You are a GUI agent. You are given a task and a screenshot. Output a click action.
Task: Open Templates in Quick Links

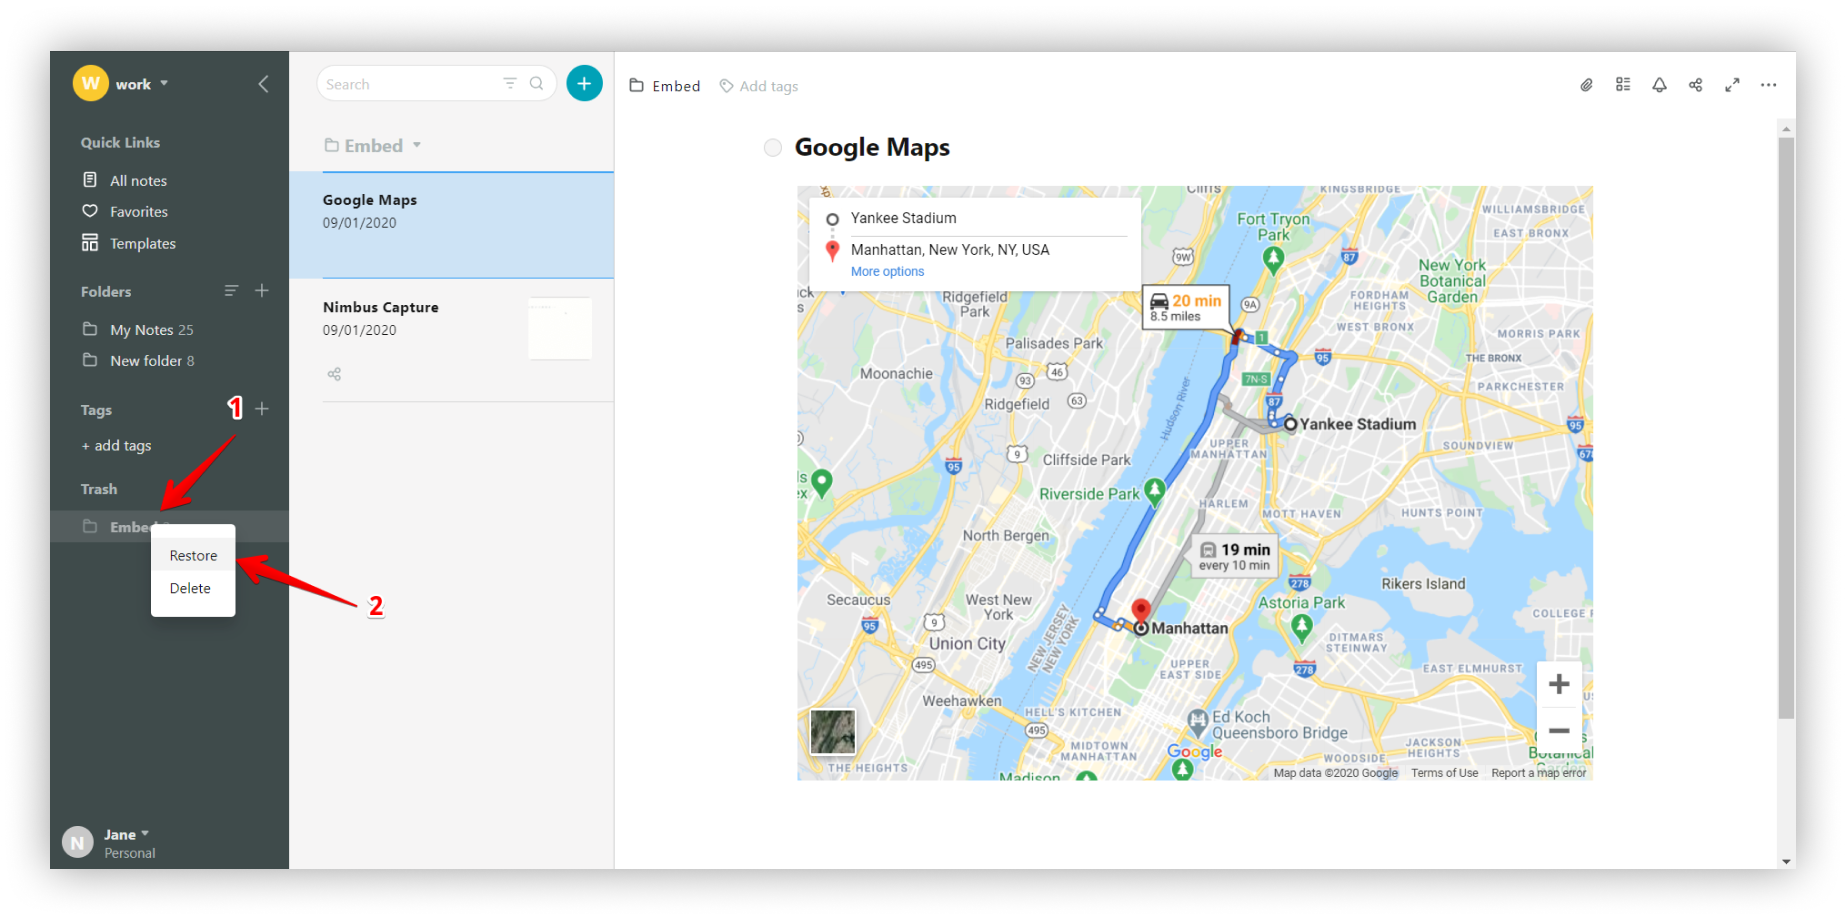pyautogui.click(x=142, y=244)
